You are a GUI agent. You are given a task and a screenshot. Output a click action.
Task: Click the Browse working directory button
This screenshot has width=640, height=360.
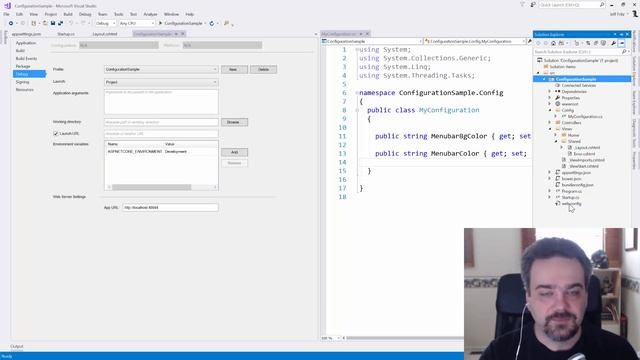tap(234, 122)
